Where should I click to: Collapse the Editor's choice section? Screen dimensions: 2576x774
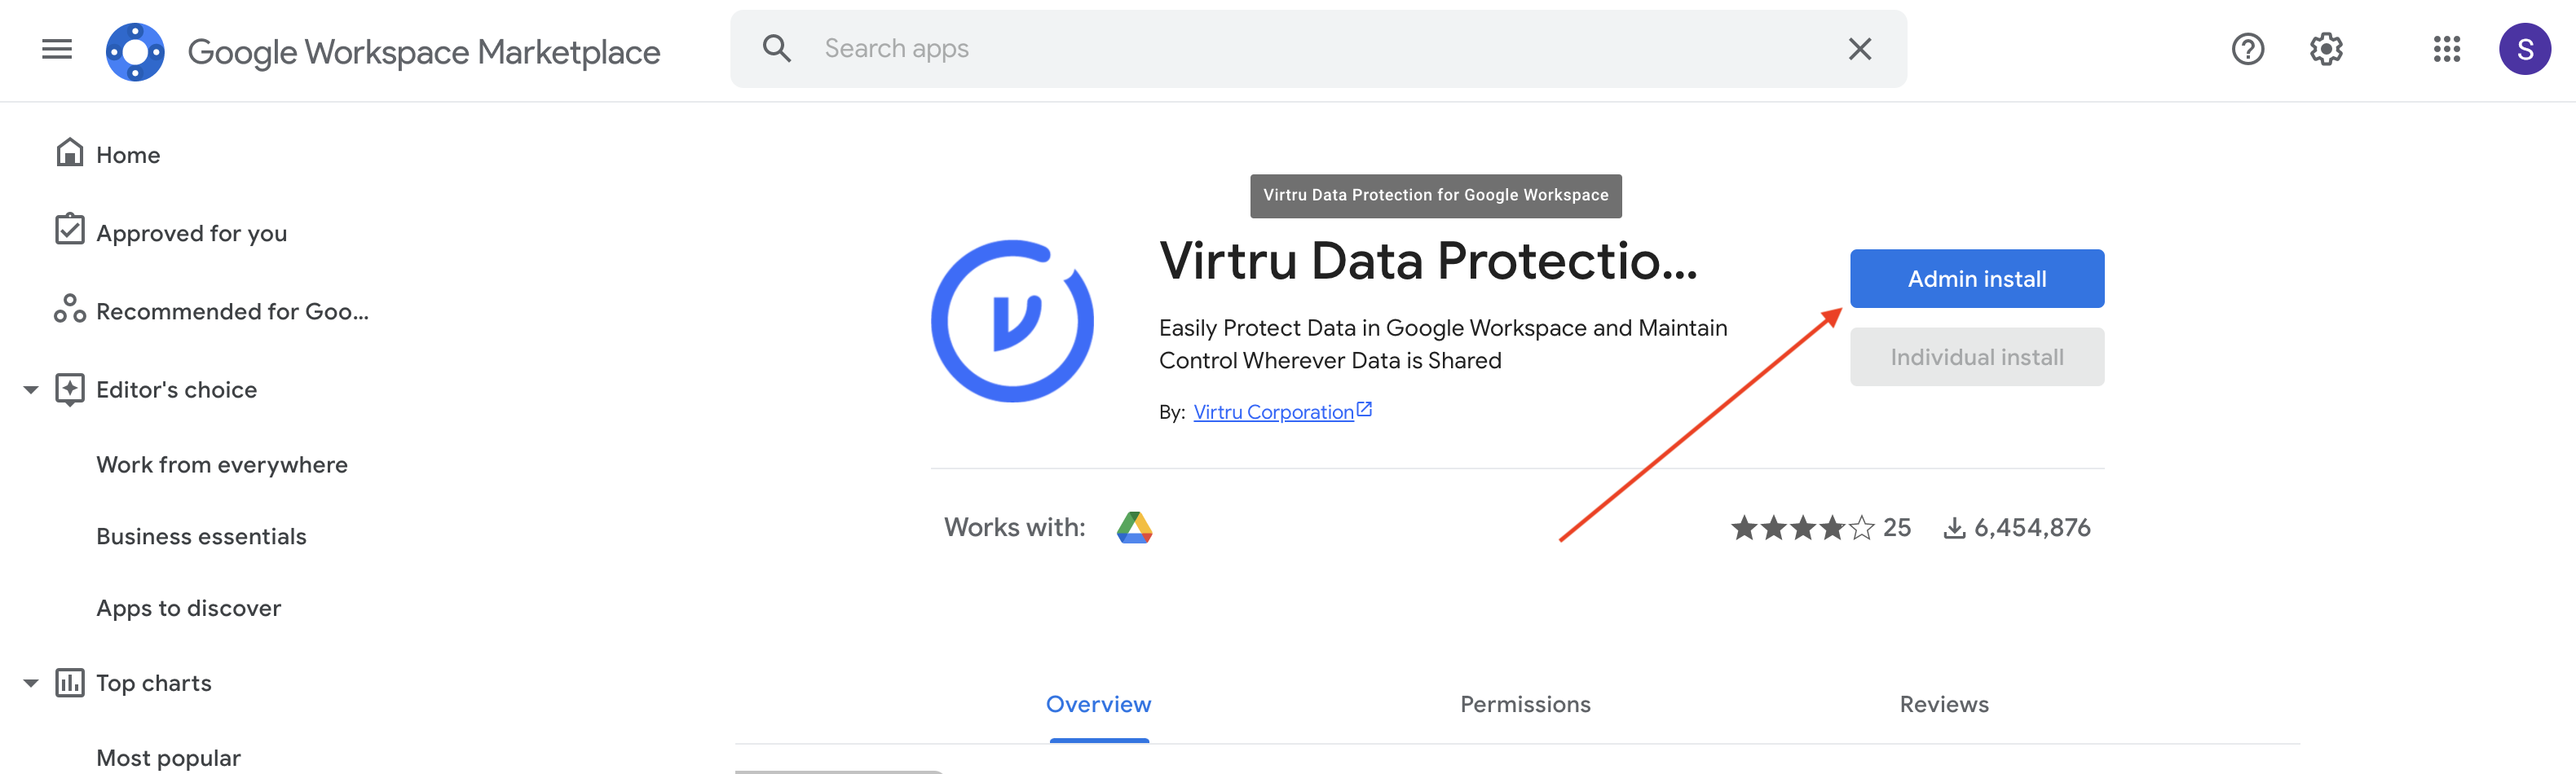click(30, 389)
